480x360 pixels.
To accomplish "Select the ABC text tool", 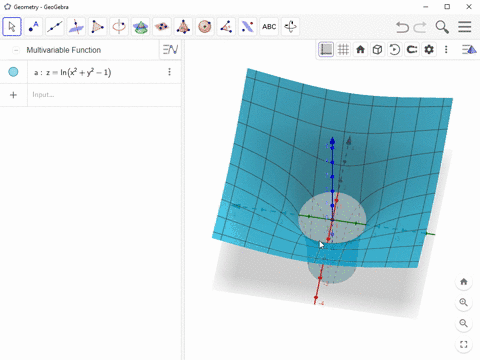I will click(269, 27).
